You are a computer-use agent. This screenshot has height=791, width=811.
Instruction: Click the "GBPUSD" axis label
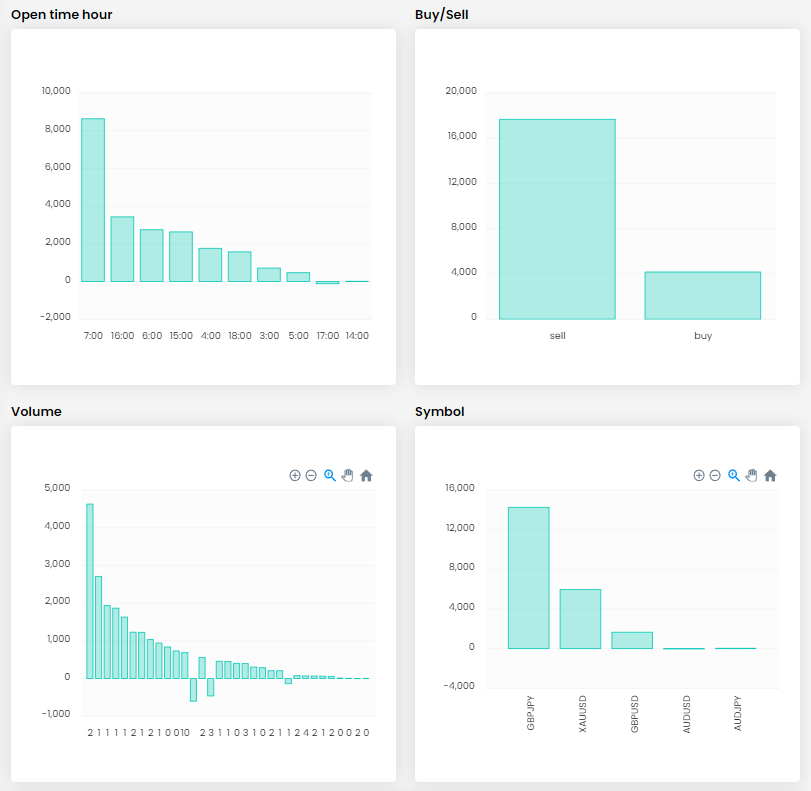635,714
